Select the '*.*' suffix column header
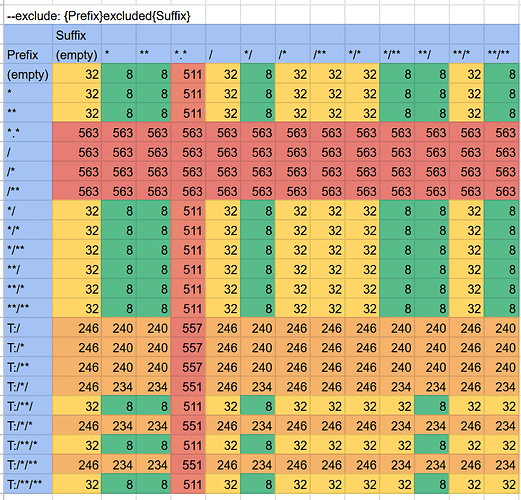Image resolution: width=521 pixels, height=500 pixels. click(188, 54)
